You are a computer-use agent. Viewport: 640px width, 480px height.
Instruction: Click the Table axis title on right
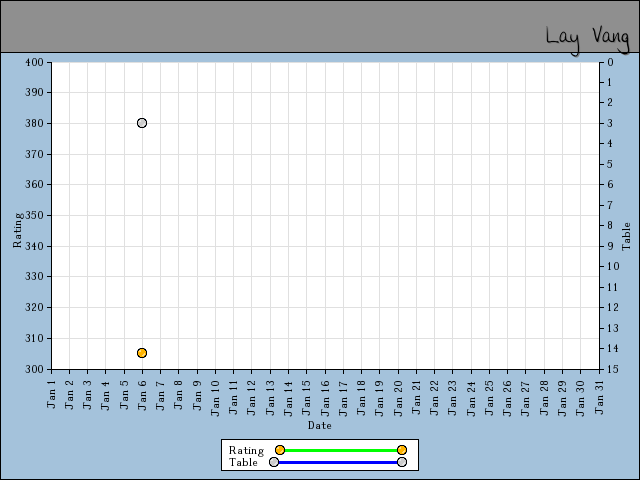point(626,236)
